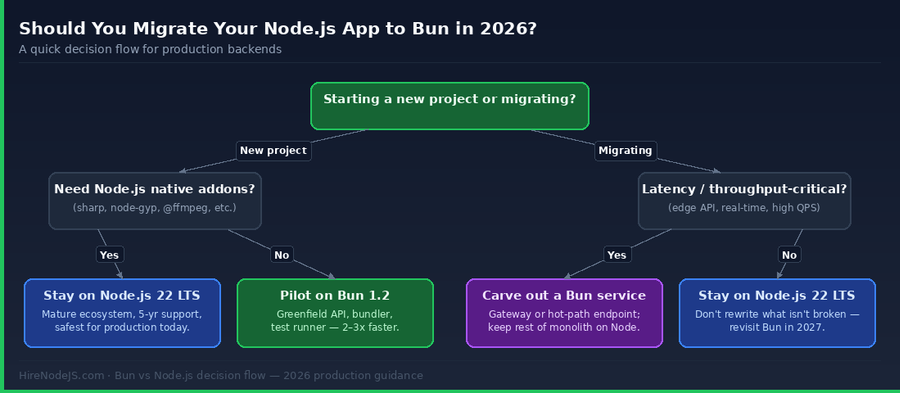Click 'Greenfield API, bundler,' description
The width and height of the screenshot is (900, 393).
[335, 314]
